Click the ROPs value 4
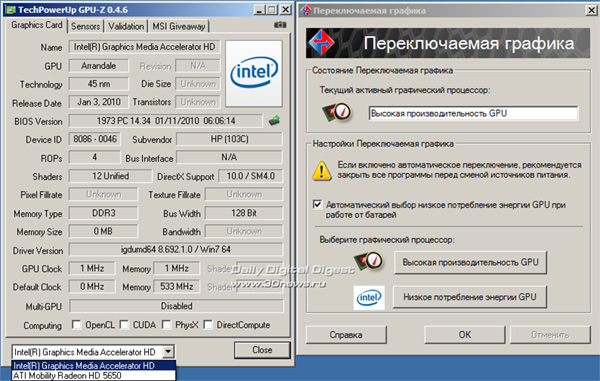Viewport: 600px width, 381px height. [x=95, y=157]
